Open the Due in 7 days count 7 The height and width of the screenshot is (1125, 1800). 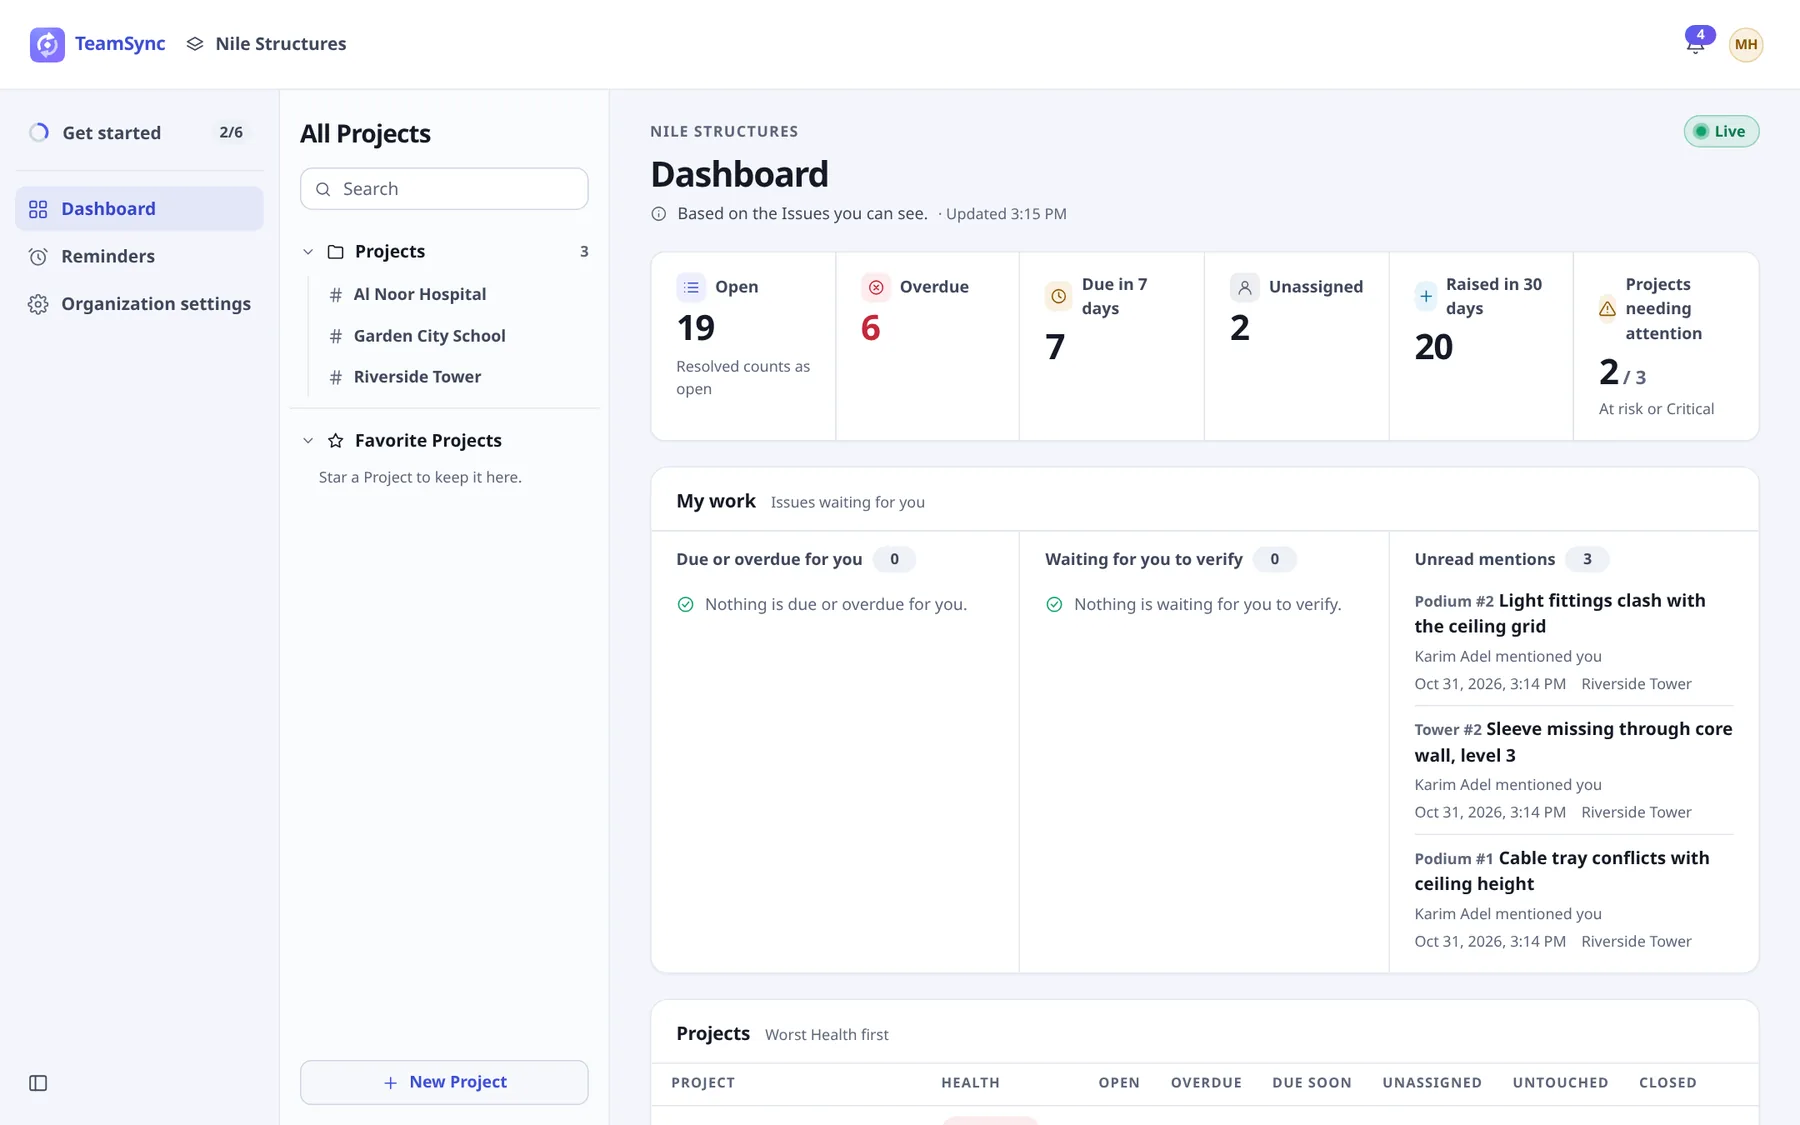pyautogui.click(x=1055, y=347)
